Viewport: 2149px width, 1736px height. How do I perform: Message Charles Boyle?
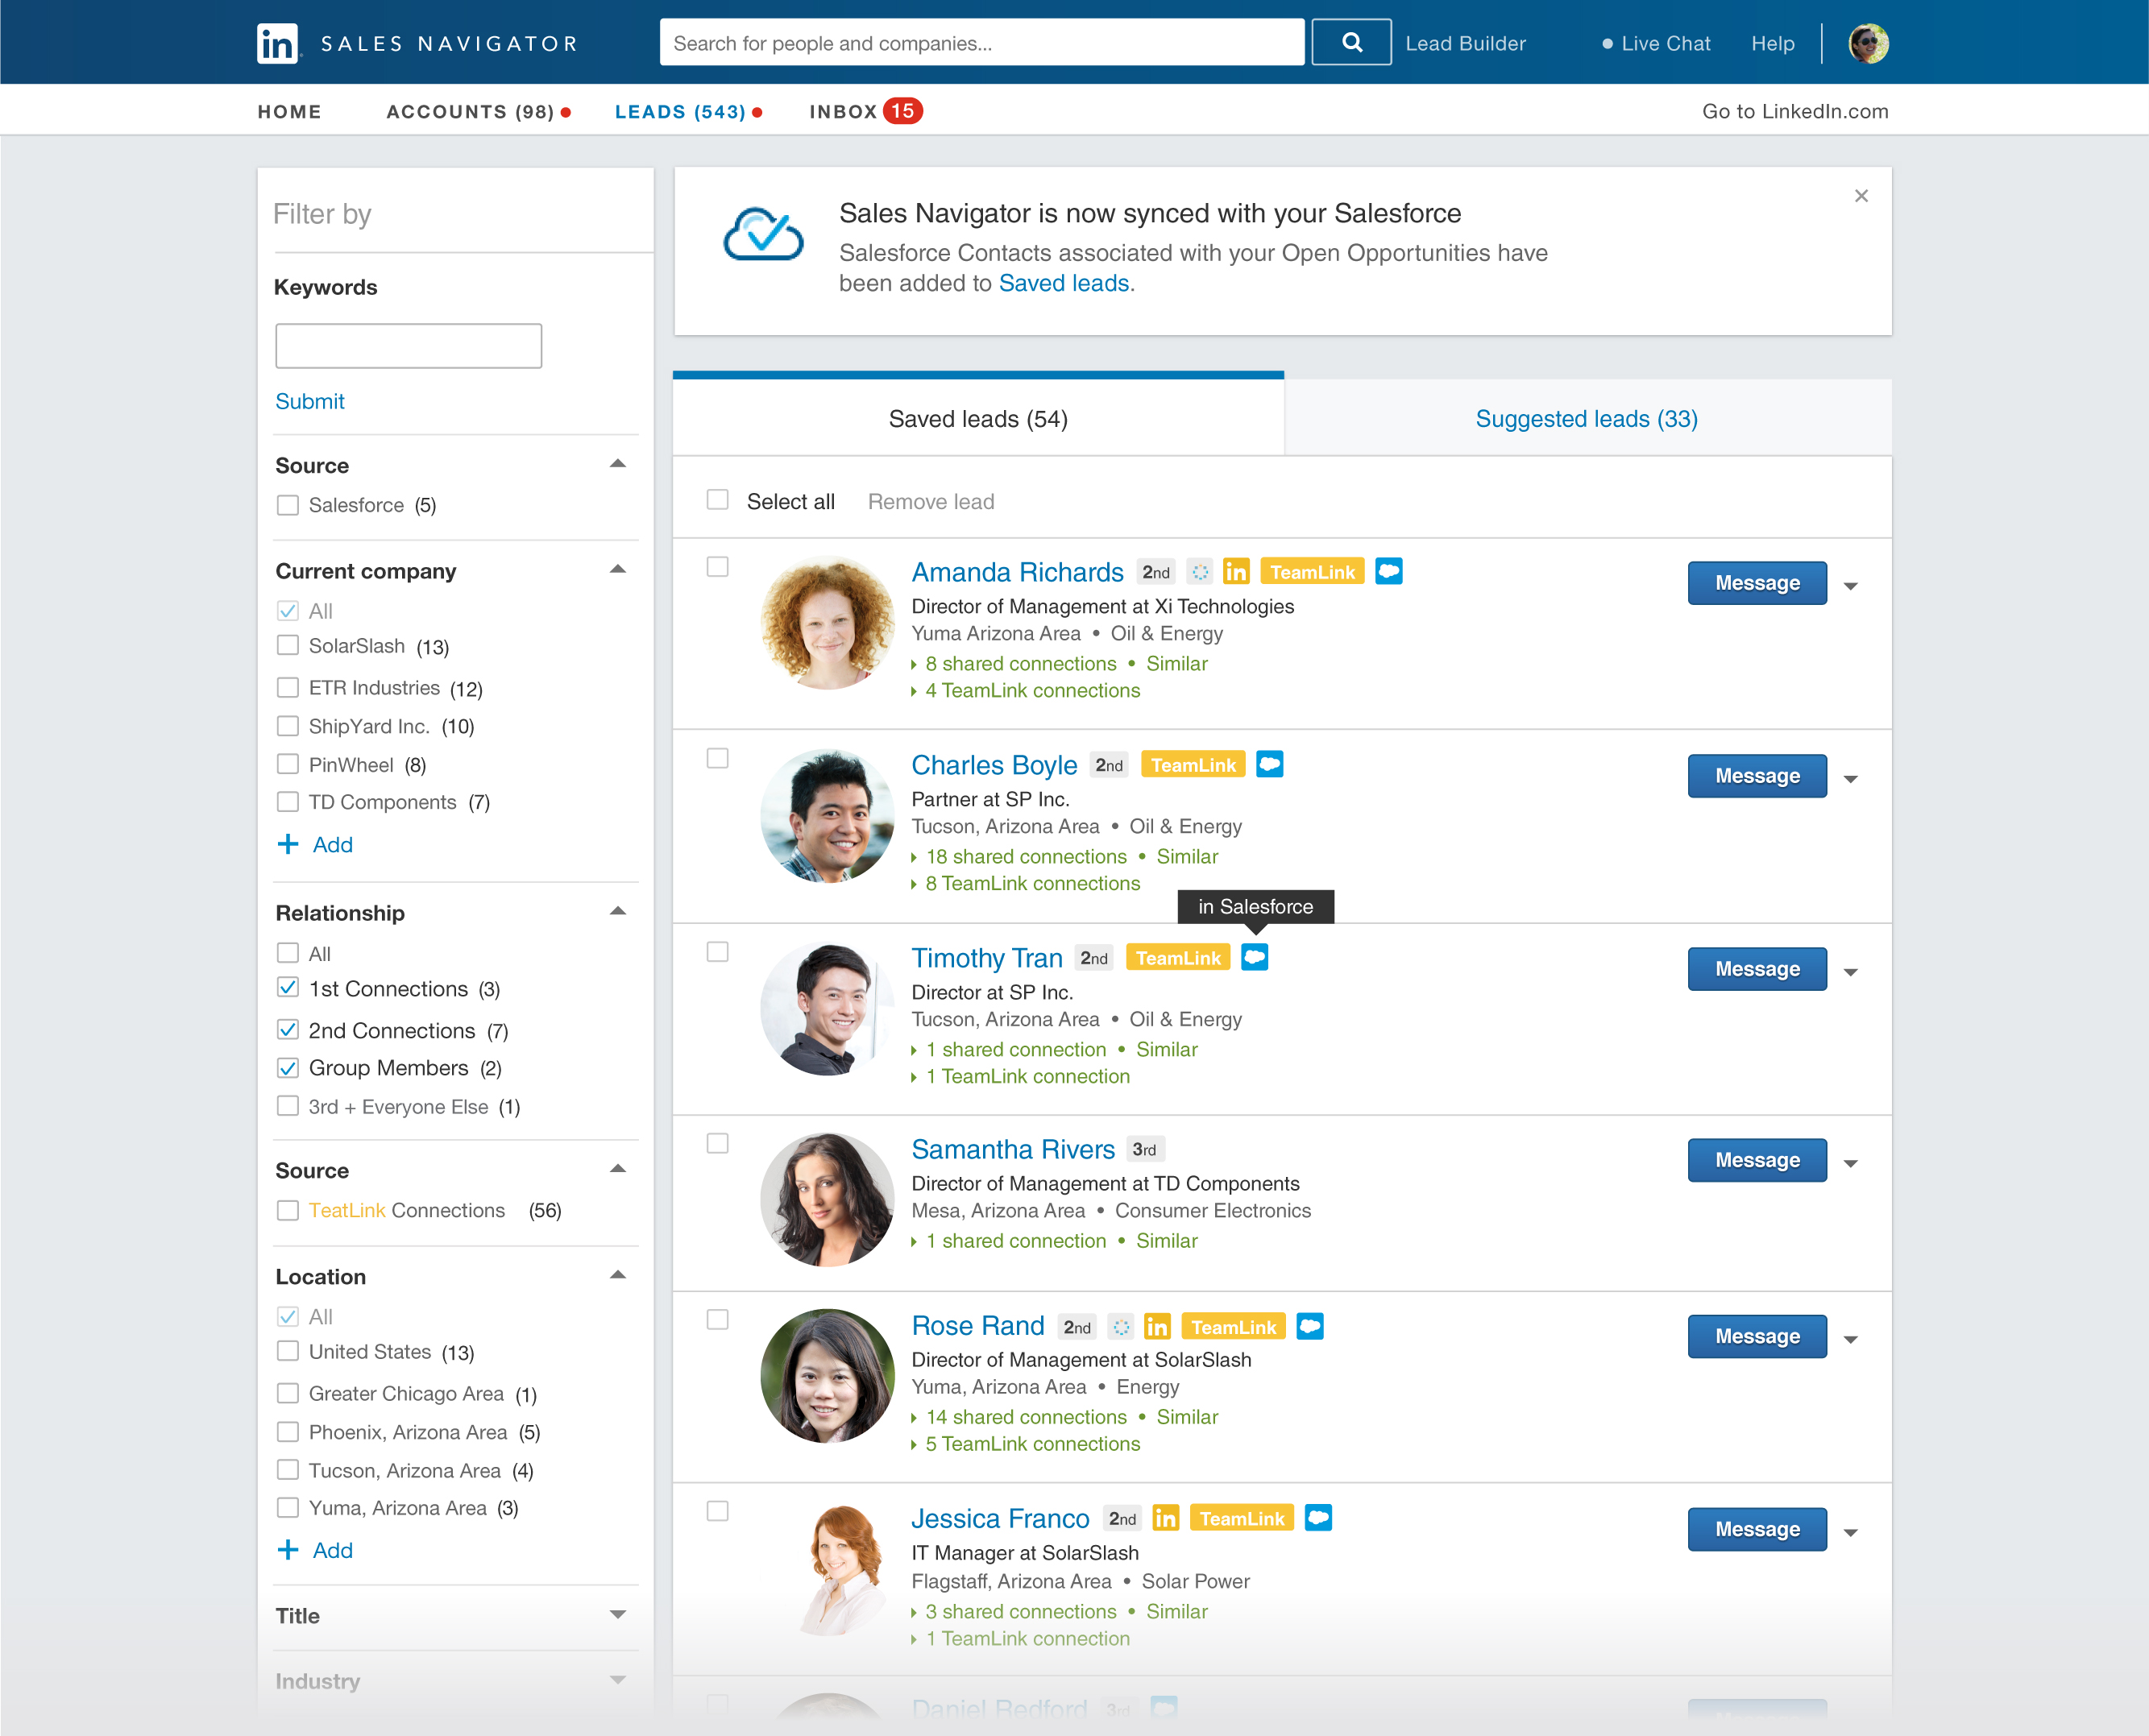pyautogui.click(x=1757, y=776)
